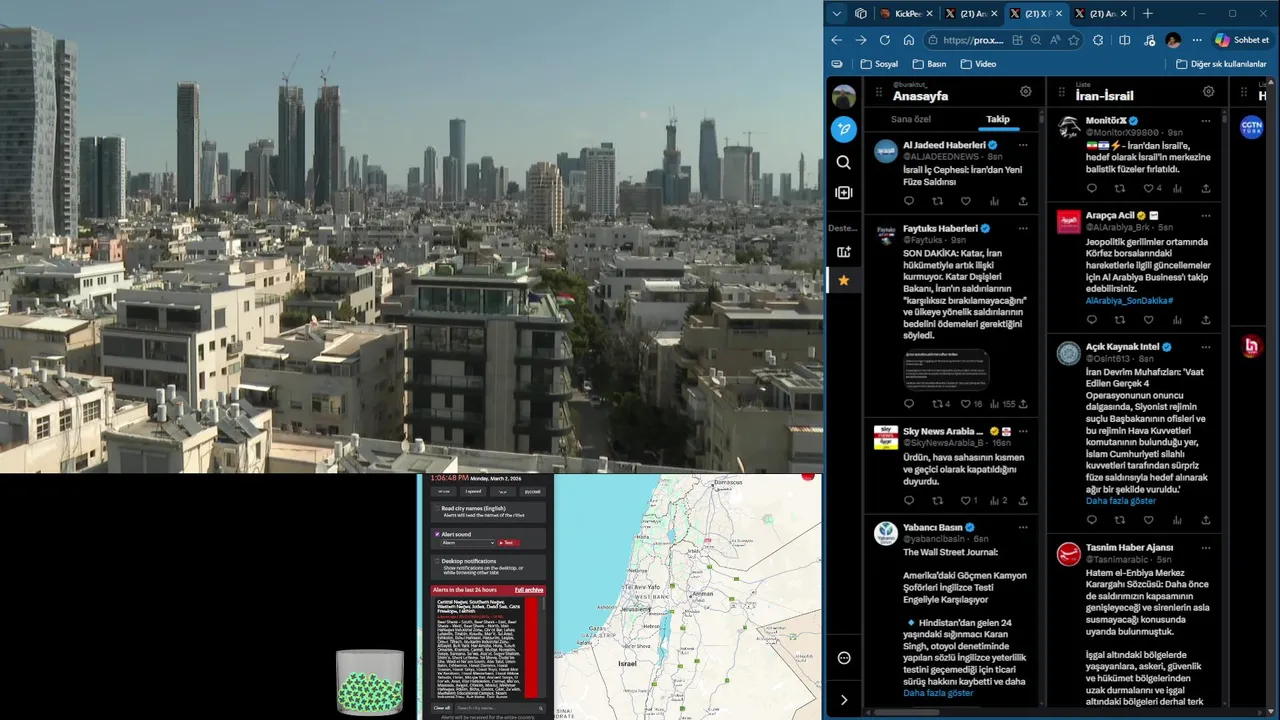Open settings for the Anasayfa column
The height and width of the screenshot is (720, 1280).
pyautogui.click(x=1026, y=92)
